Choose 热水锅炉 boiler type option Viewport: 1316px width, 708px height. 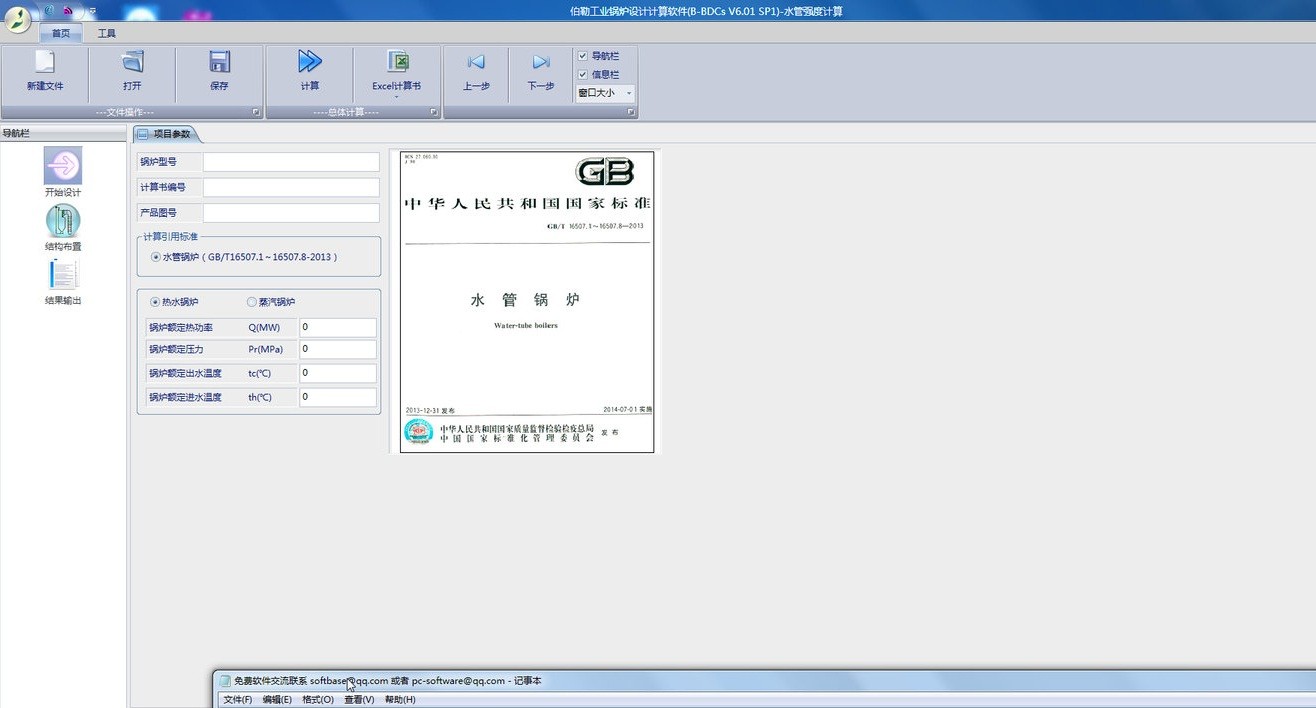click(154, 301)
